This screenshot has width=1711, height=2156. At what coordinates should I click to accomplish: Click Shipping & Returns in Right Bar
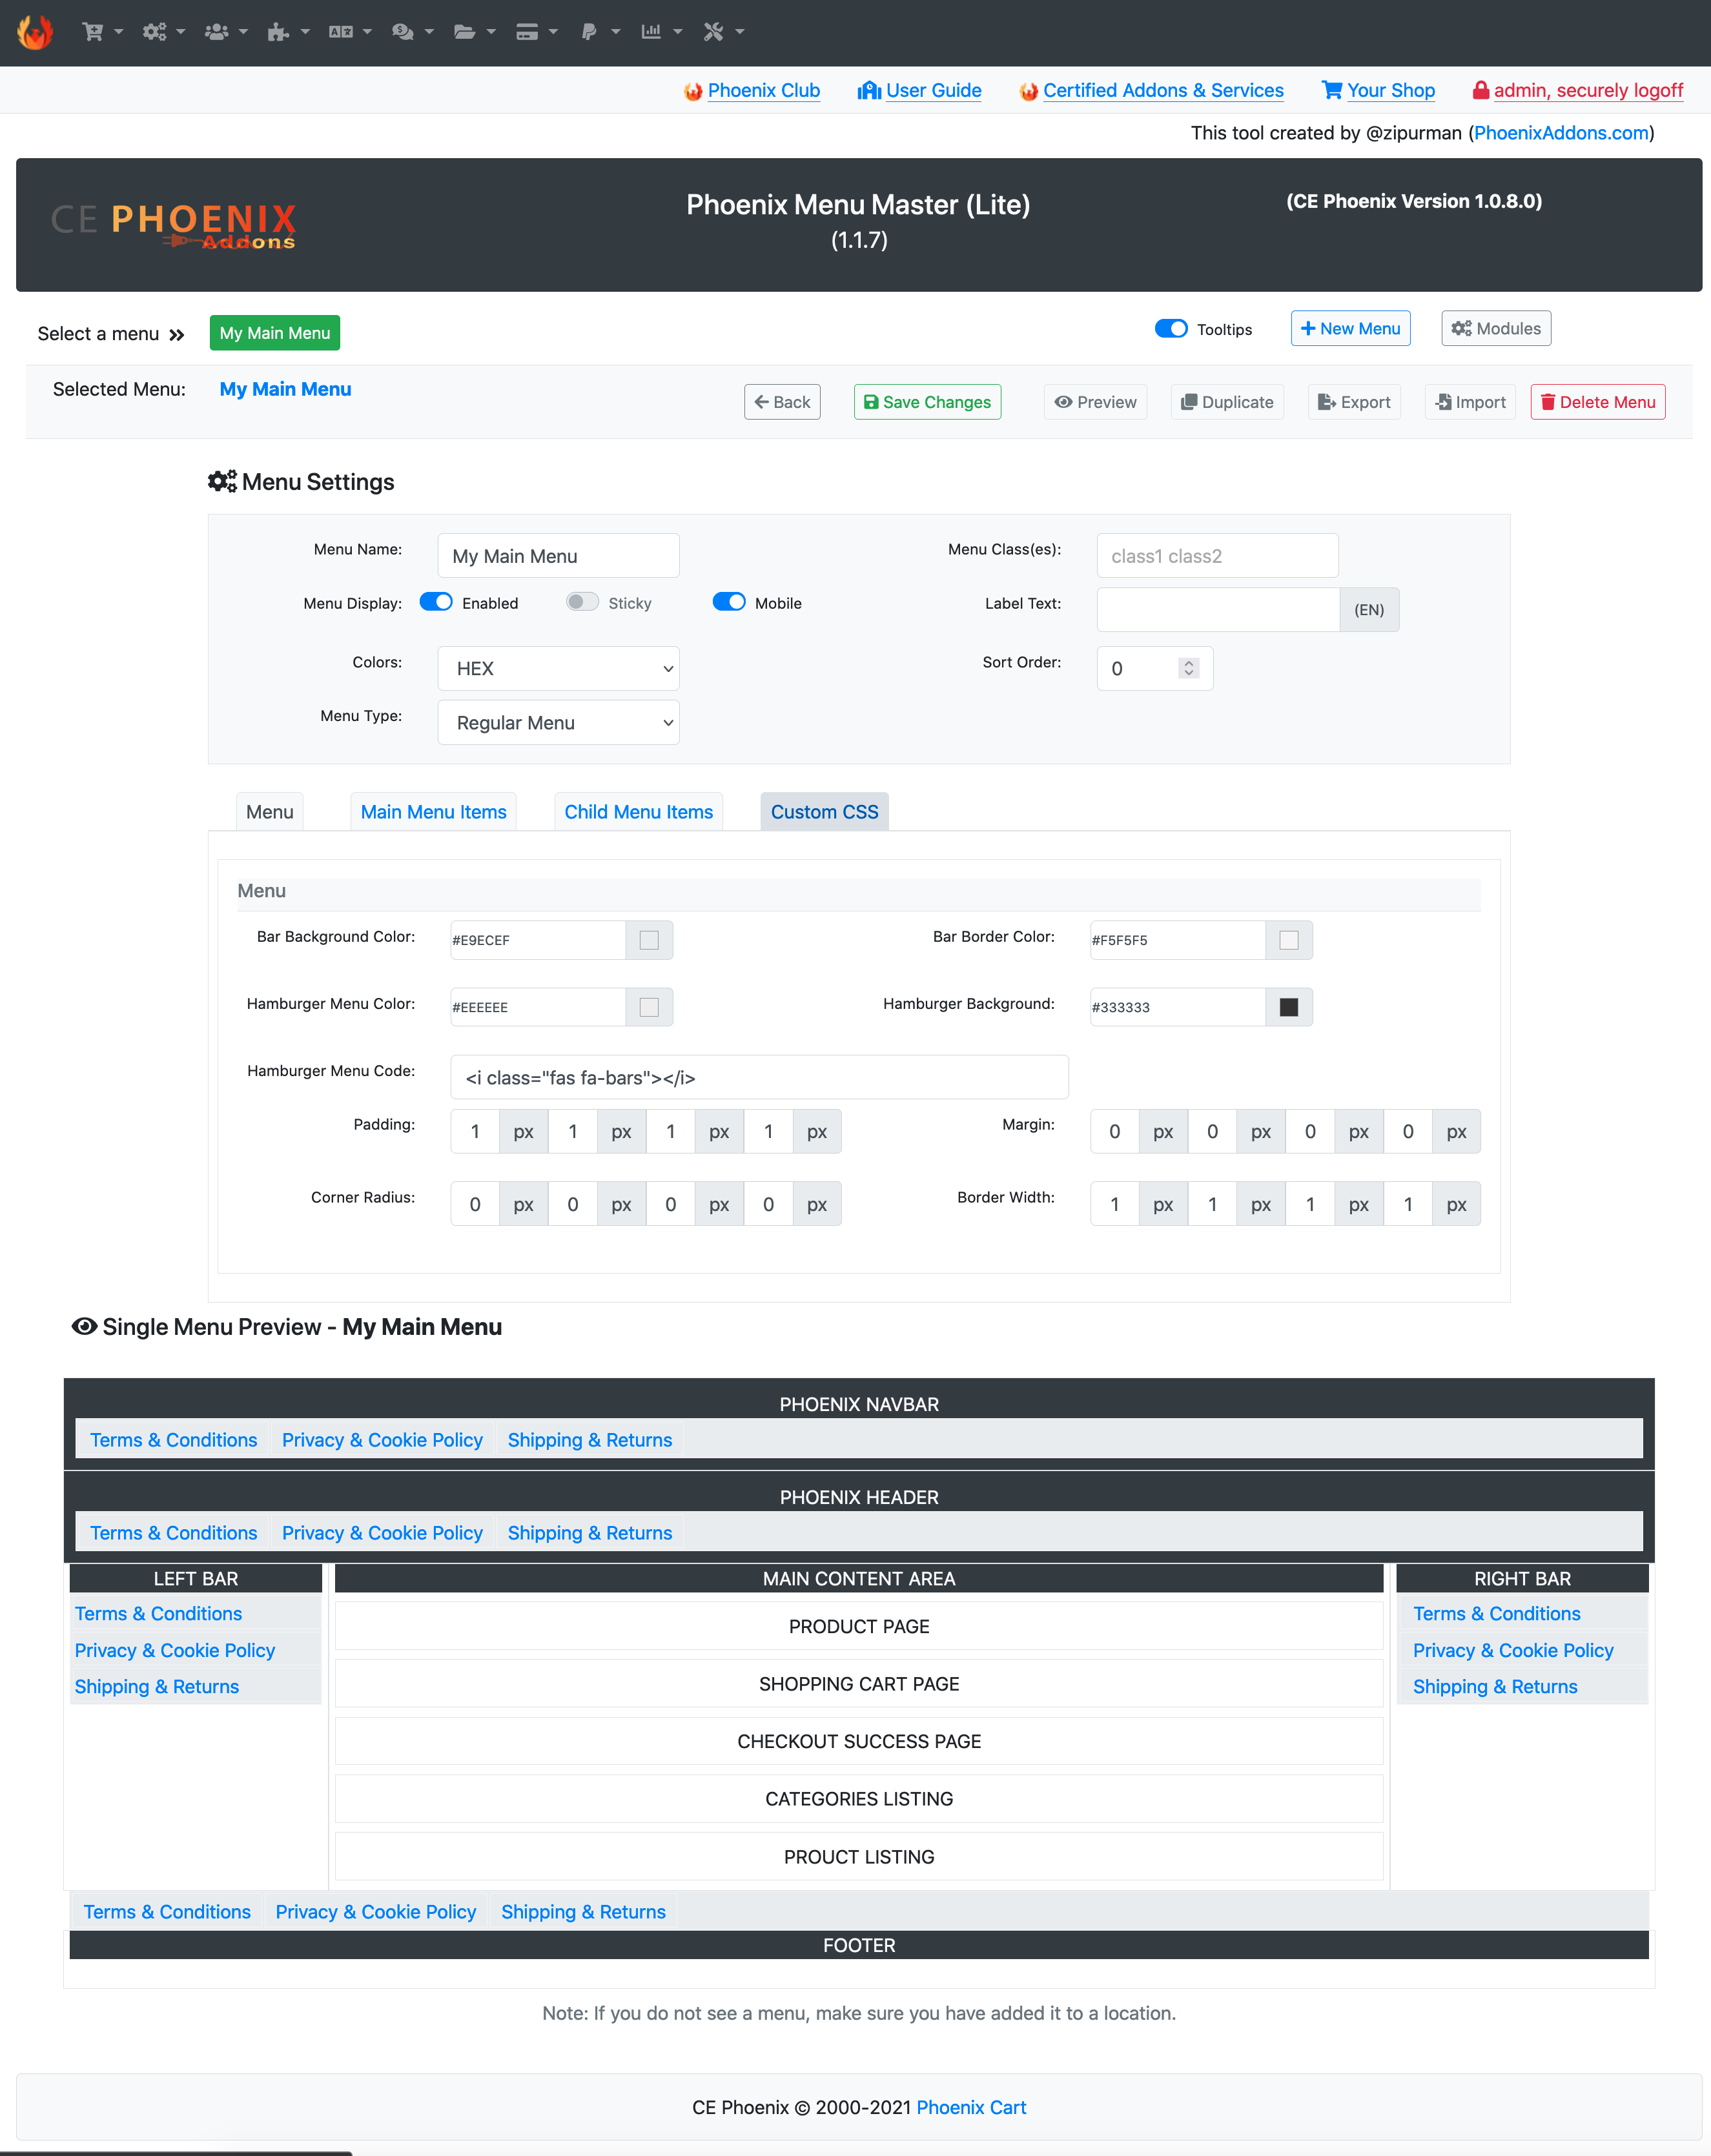coord(1494,1686)
